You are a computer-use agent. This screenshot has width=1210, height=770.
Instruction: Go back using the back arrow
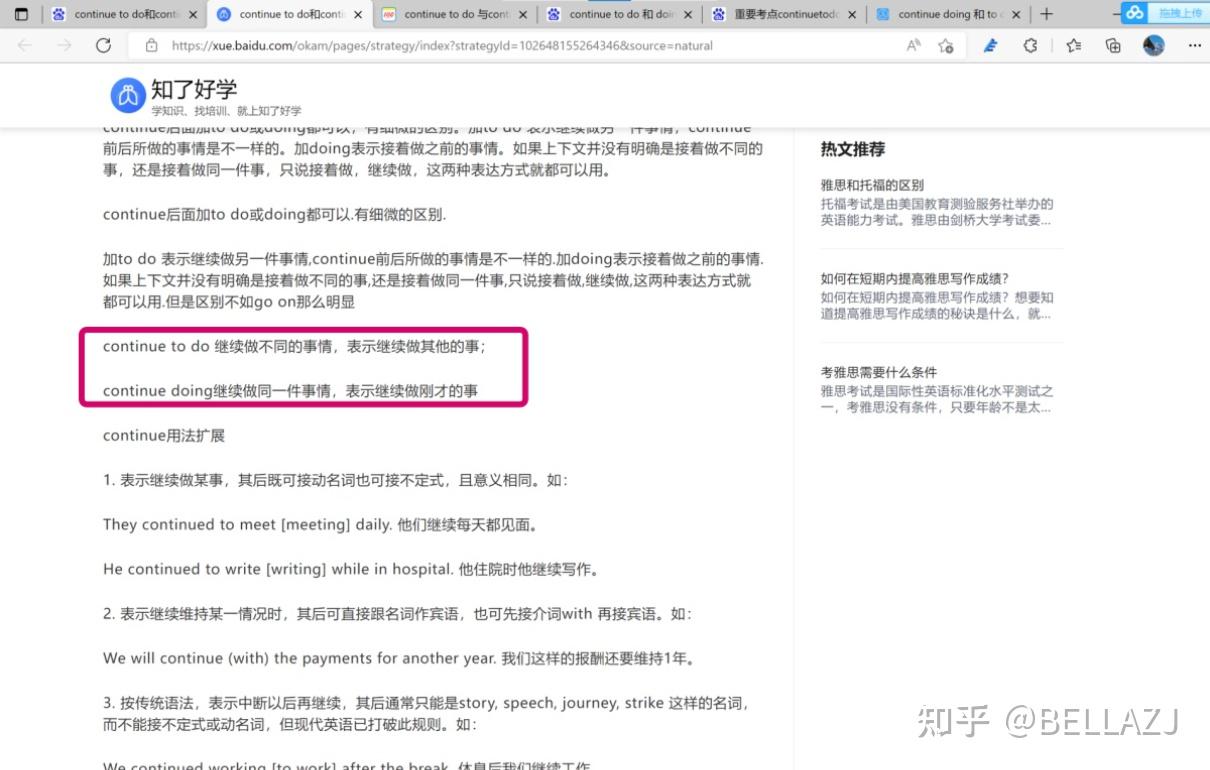[x=23, y=45]
